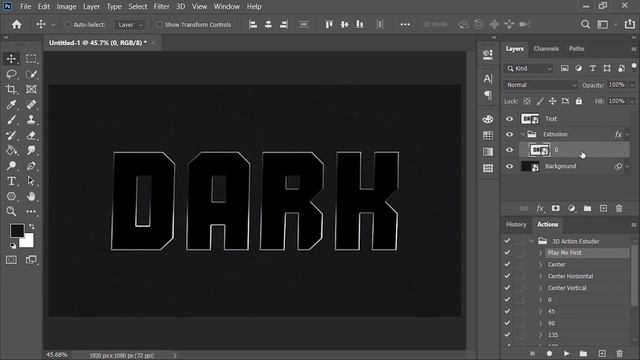The height and width of the screenshot is (360, 640).
Task: Open the Layer menu
Action: [91, 7]
